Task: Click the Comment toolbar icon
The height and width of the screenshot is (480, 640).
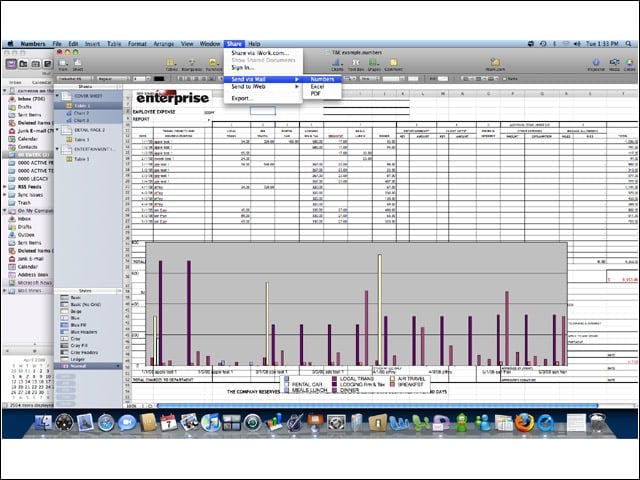Action: click(393, 63)
